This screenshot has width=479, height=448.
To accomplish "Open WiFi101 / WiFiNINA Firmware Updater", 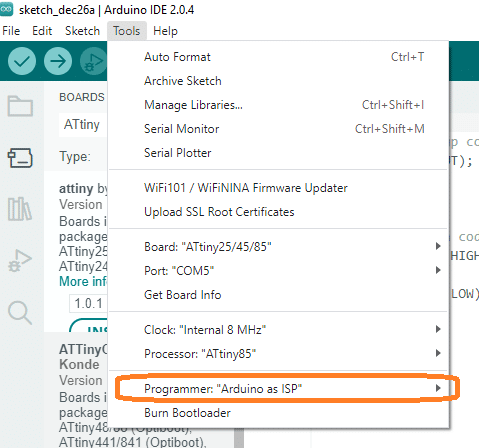I will 278,188.
